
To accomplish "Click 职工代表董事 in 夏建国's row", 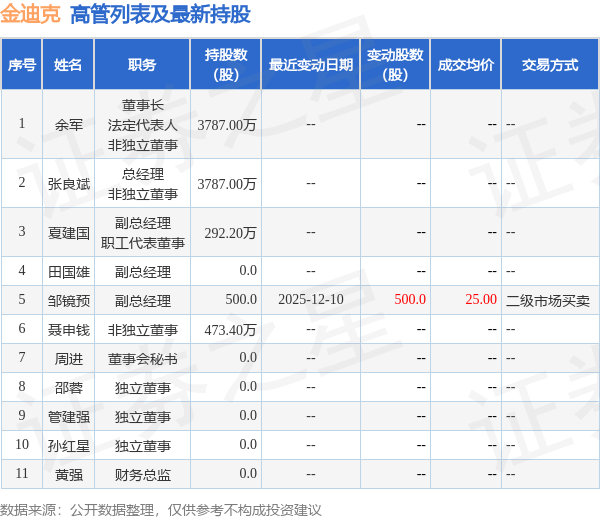I will 143,243.
